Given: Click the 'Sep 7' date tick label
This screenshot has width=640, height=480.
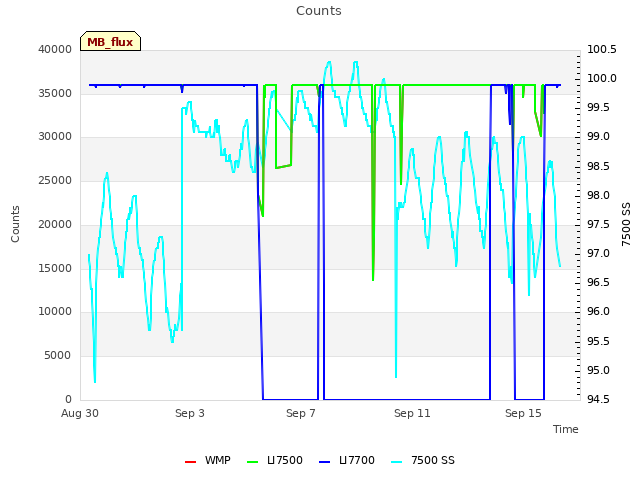Looking at the screenshot, I should pos(301,413).
